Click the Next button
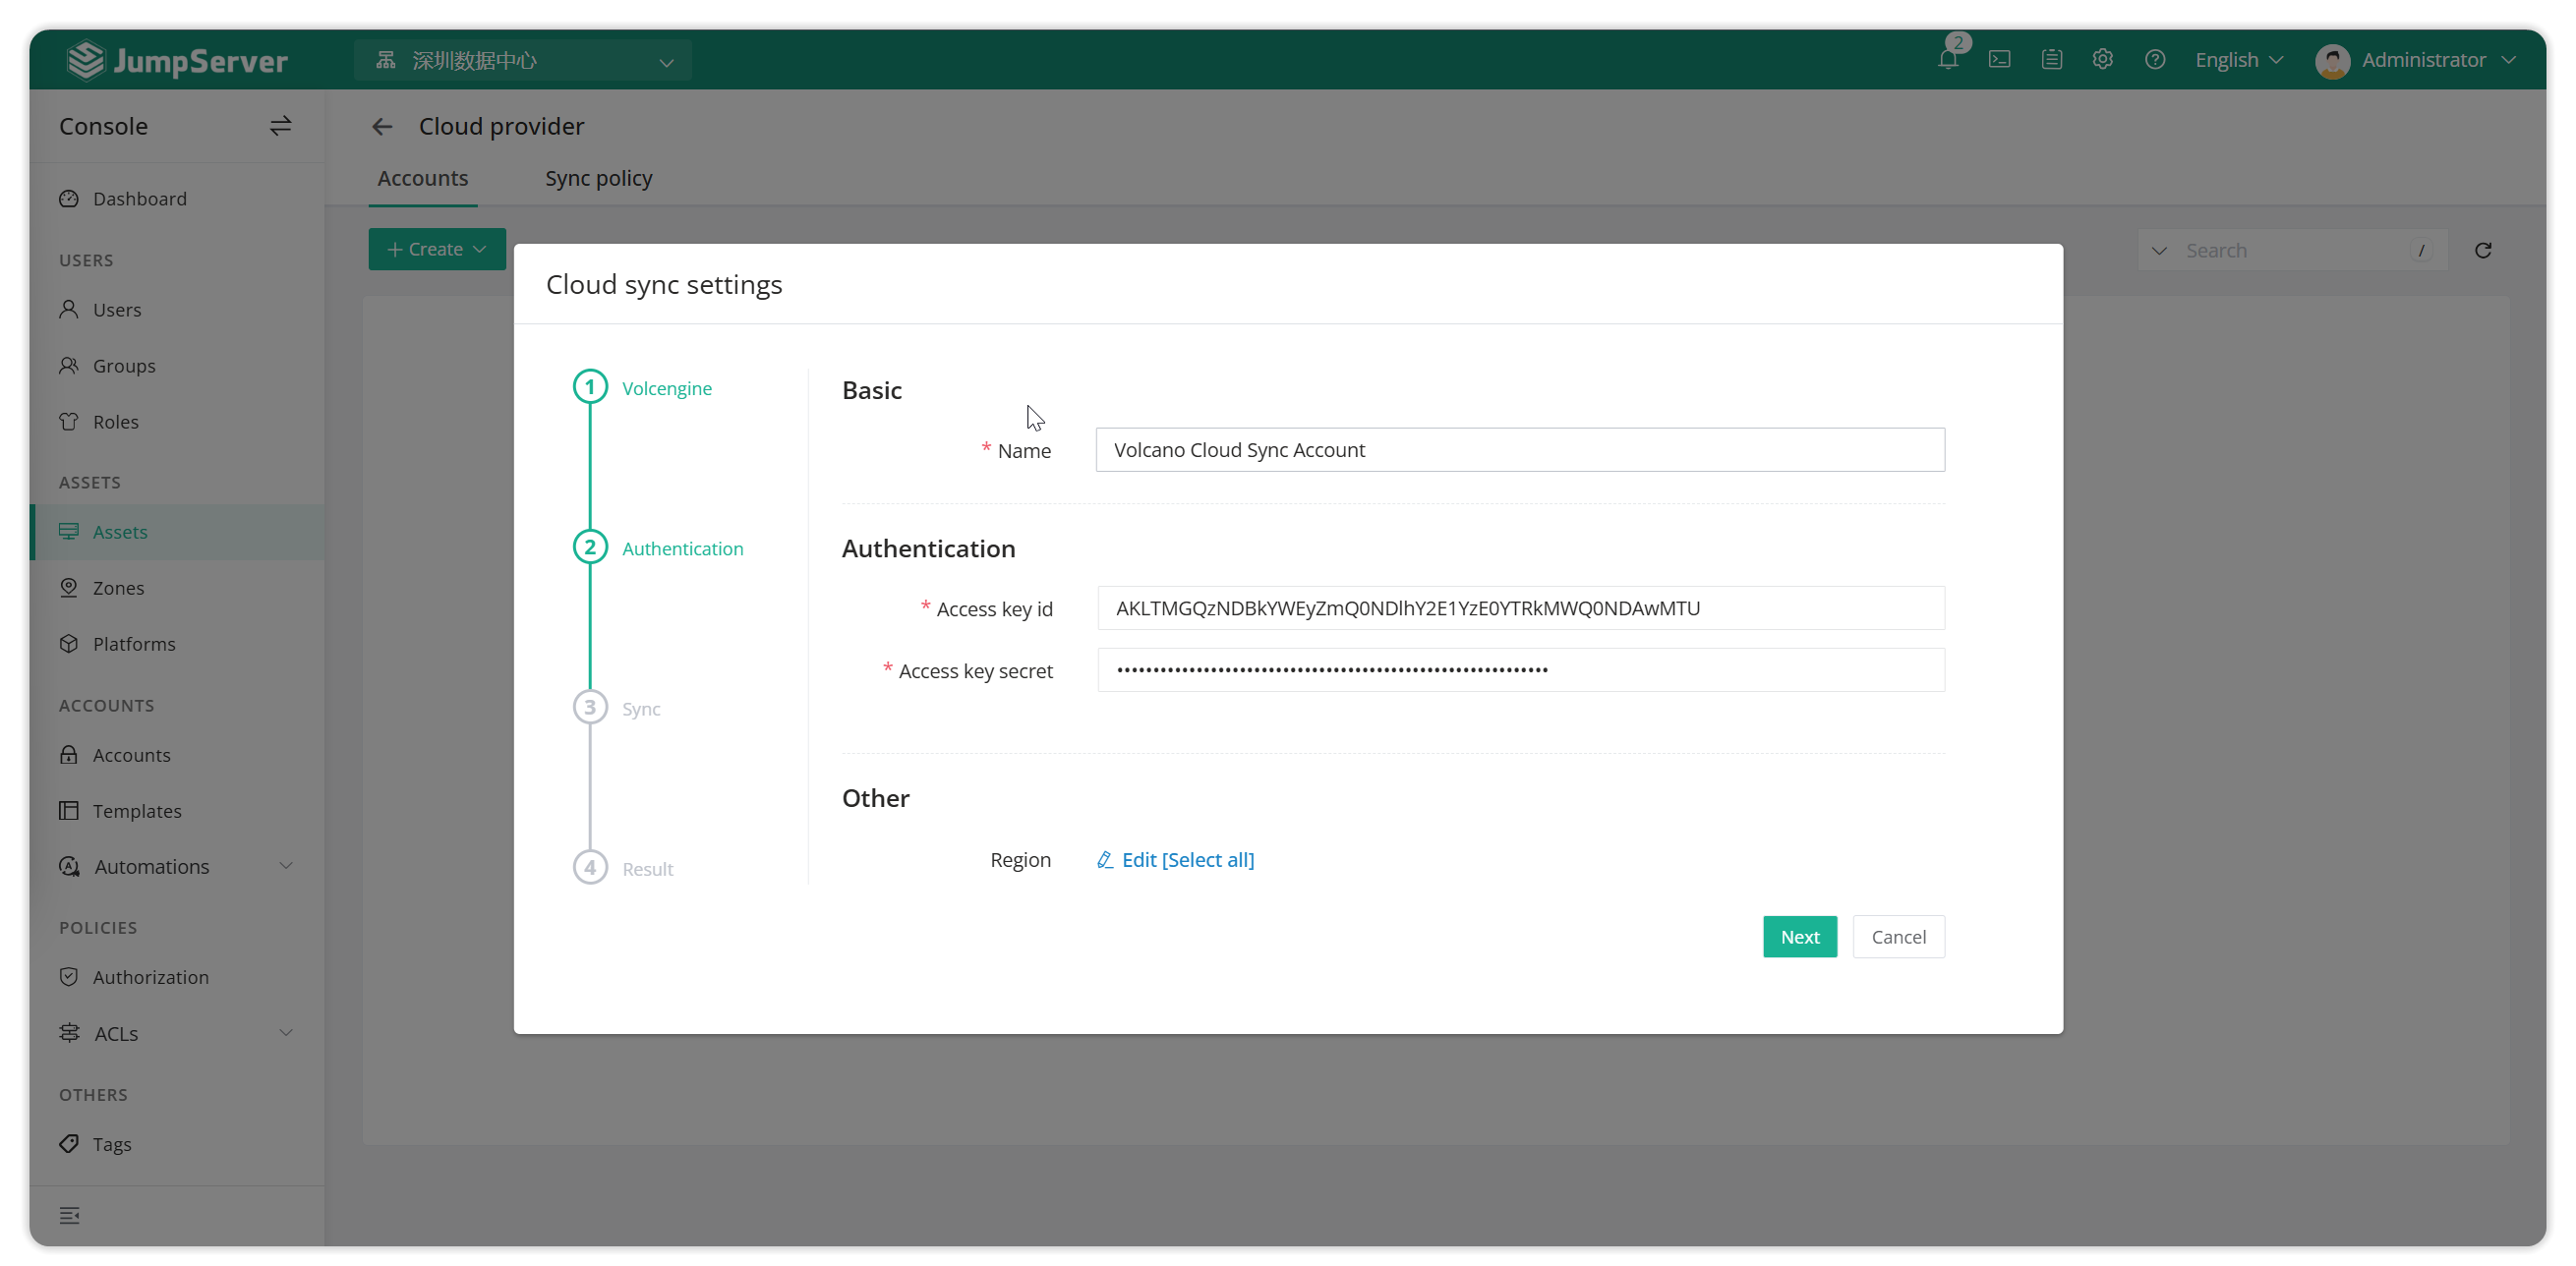2576x1266 pixels. point(1799,936)
